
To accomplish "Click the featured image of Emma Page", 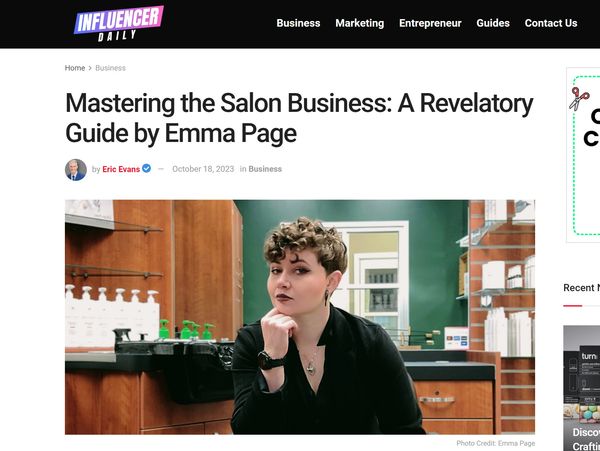I will pos(300,317).
